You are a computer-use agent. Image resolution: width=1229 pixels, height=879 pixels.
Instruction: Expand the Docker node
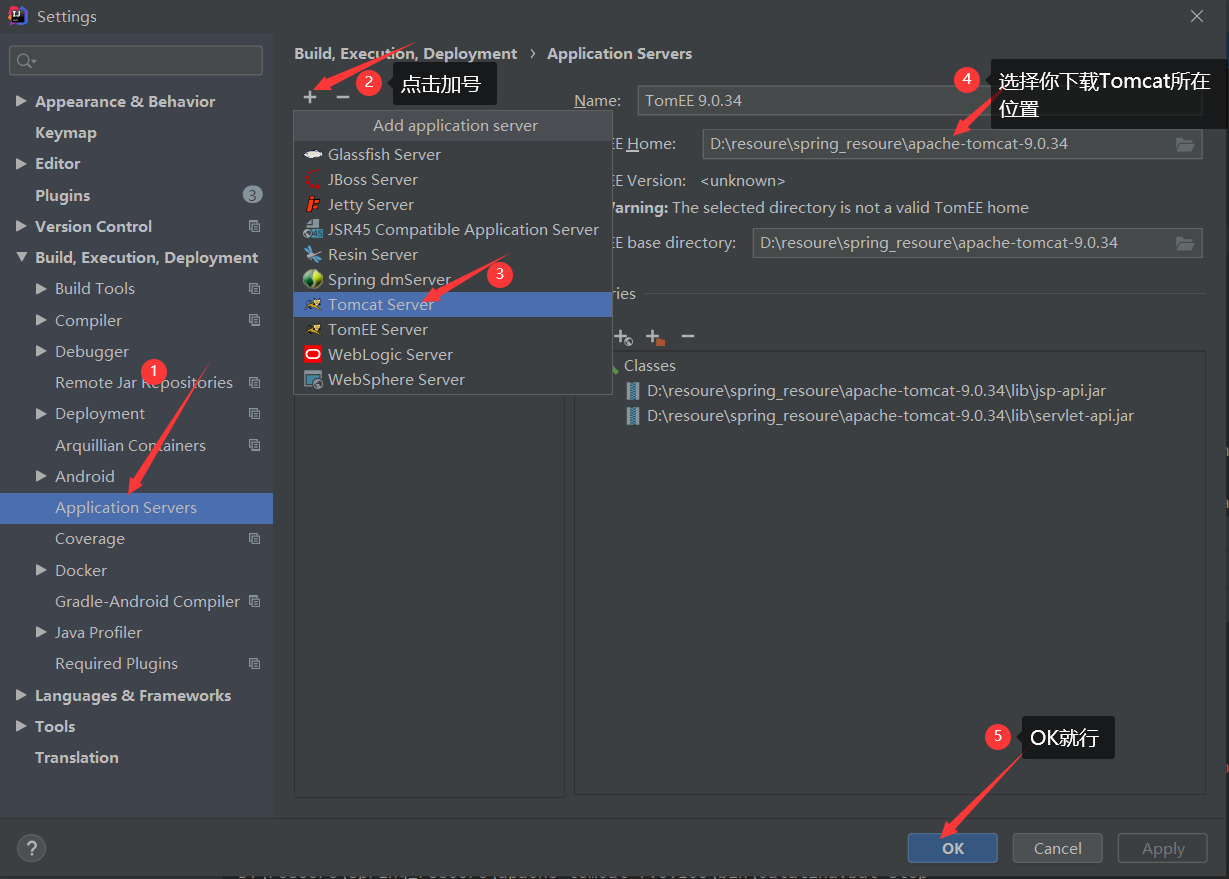pyautogui.click(x=41, y=570)
